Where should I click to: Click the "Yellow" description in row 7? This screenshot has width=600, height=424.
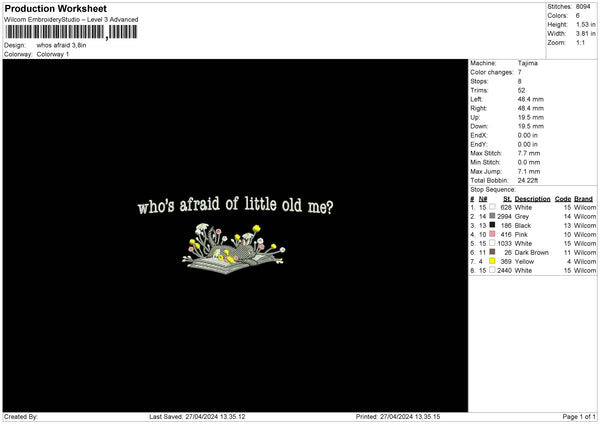(524, 261)
